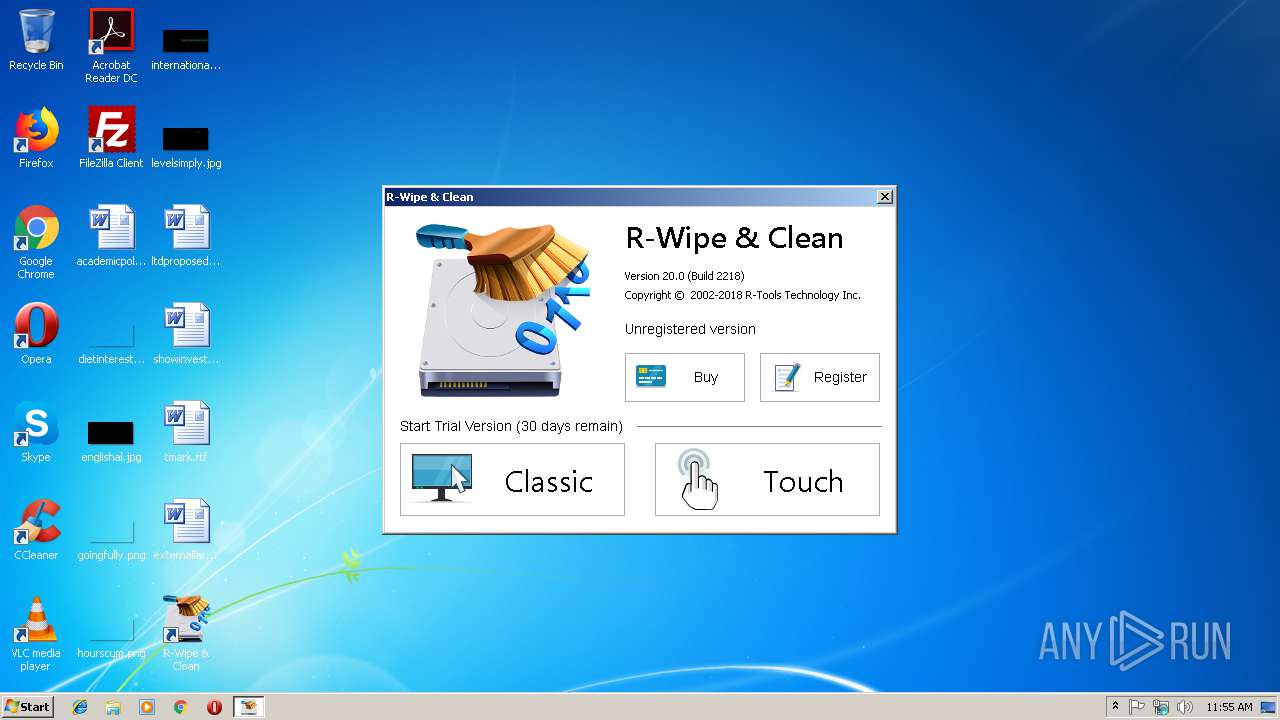Open Acrobat Reader DC shortcut

pyautogui.click(x=111, y=46)
